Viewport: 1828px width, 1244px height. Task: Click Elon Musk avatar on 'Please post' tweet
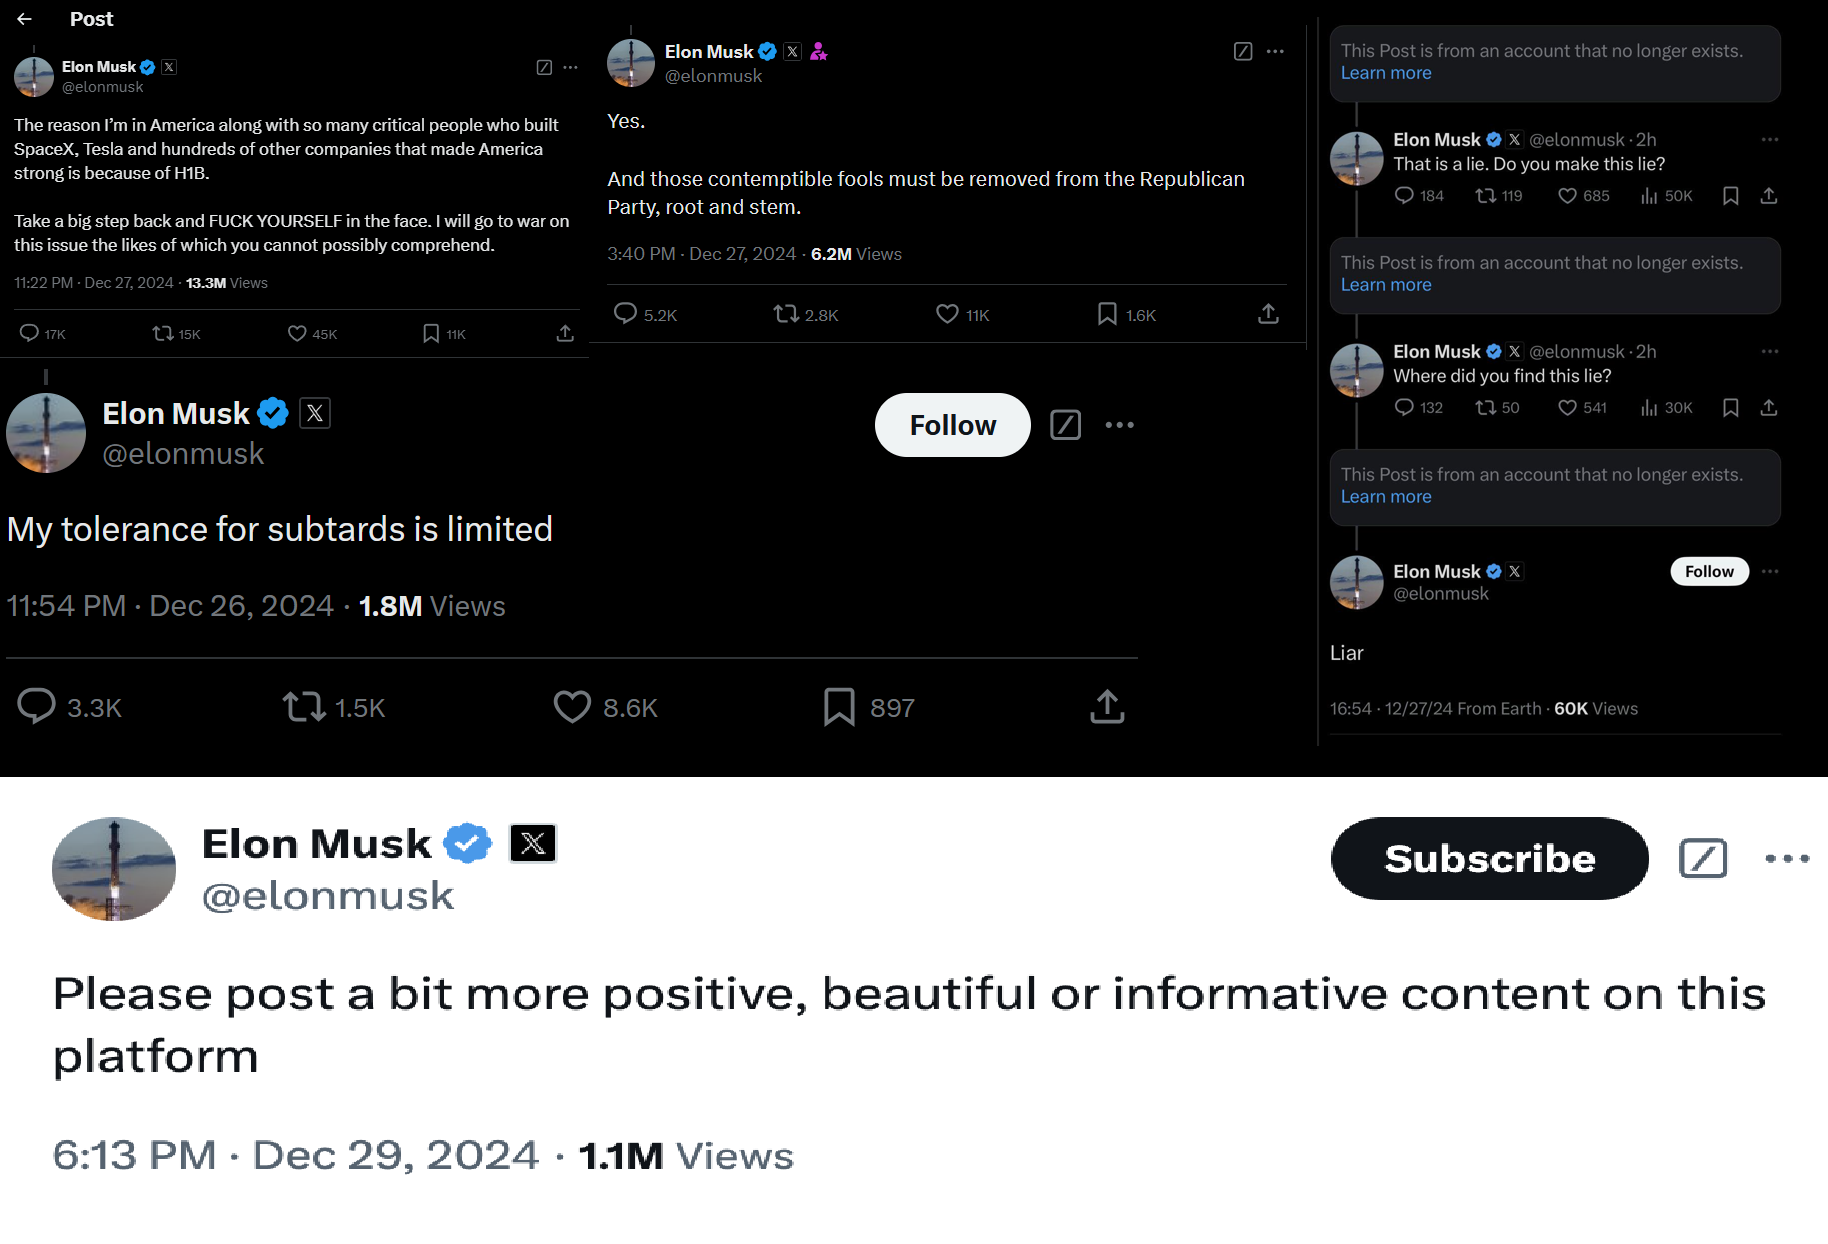[114, 869]
